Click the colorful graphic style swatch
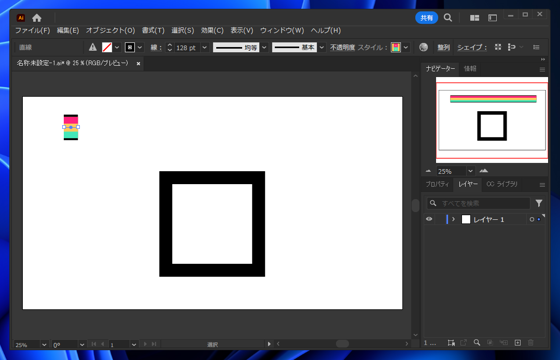 tap(396, 47)
